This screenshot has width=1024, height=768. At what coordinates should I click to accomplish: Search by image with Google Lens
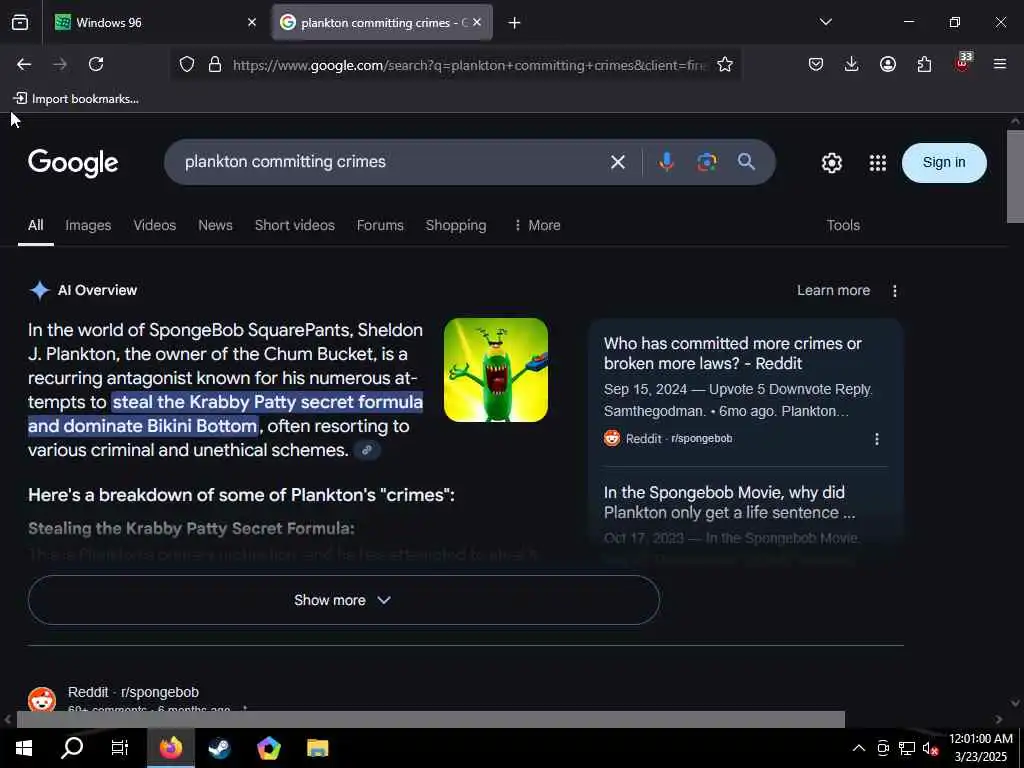point(707,162)
